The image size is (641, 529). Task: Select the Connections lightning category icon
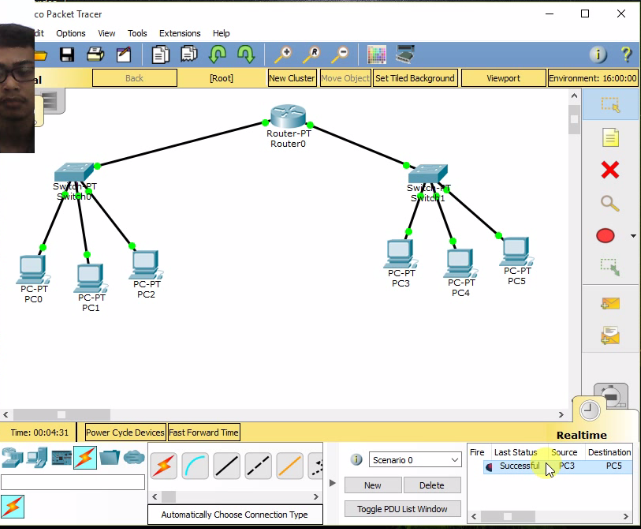coord(85,458)
